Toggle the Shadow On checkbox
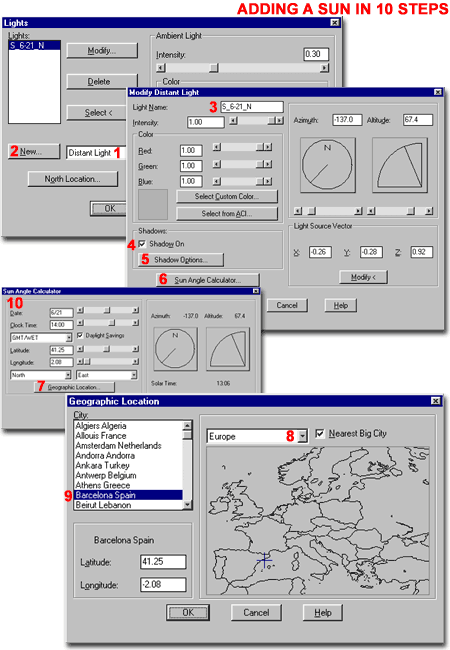Screen dimensions: 450x650 [142, 244]
